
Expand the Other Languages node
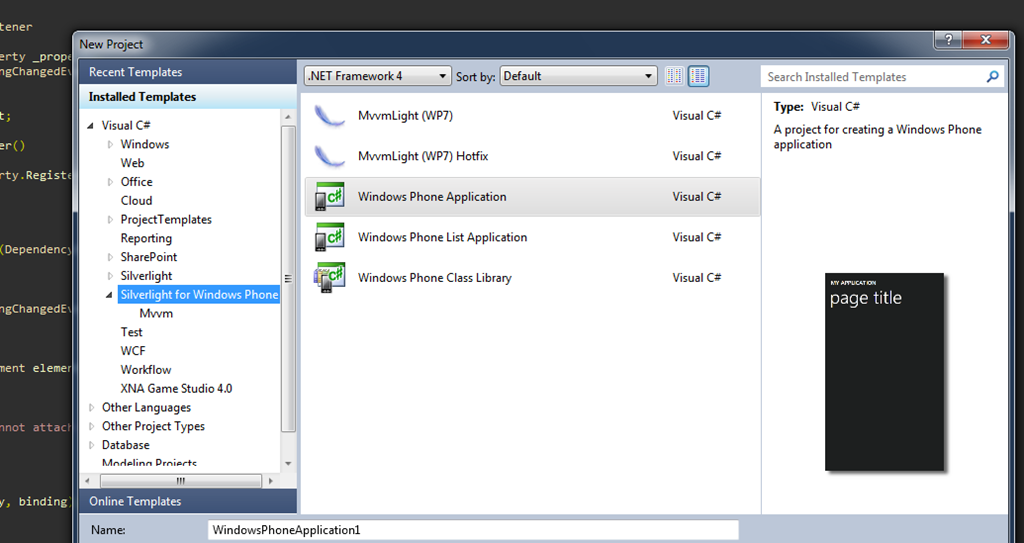point(91,408)
